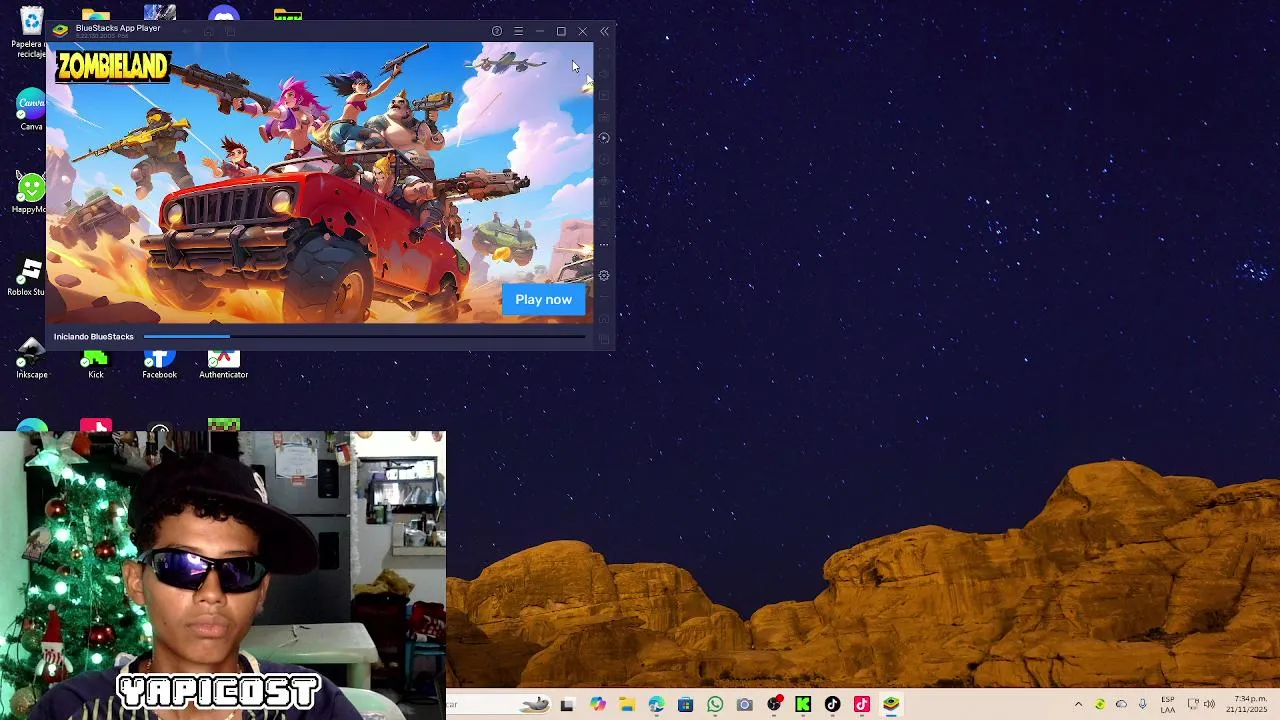Select the Authenticator desktop shortcut
The height and width of the screenshot is (720, 1280).
(224, 365)
